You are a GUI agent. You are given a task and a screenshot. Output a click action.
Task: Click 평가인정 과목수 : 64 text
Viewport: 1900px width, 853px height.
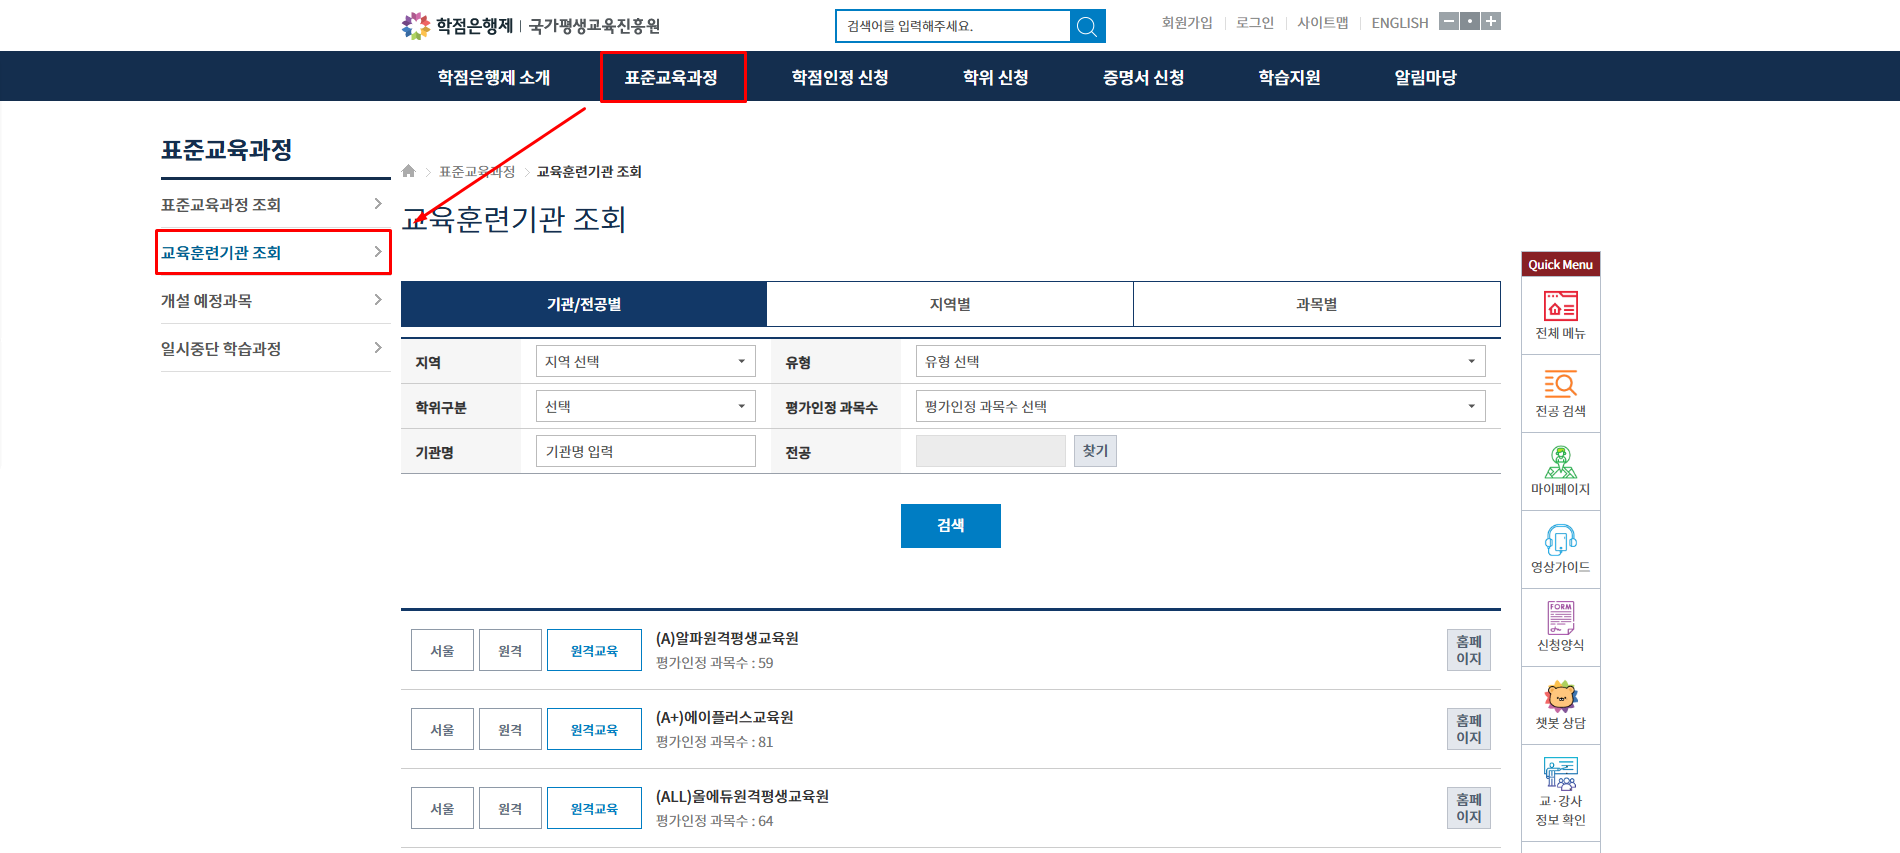pos(714,821)
